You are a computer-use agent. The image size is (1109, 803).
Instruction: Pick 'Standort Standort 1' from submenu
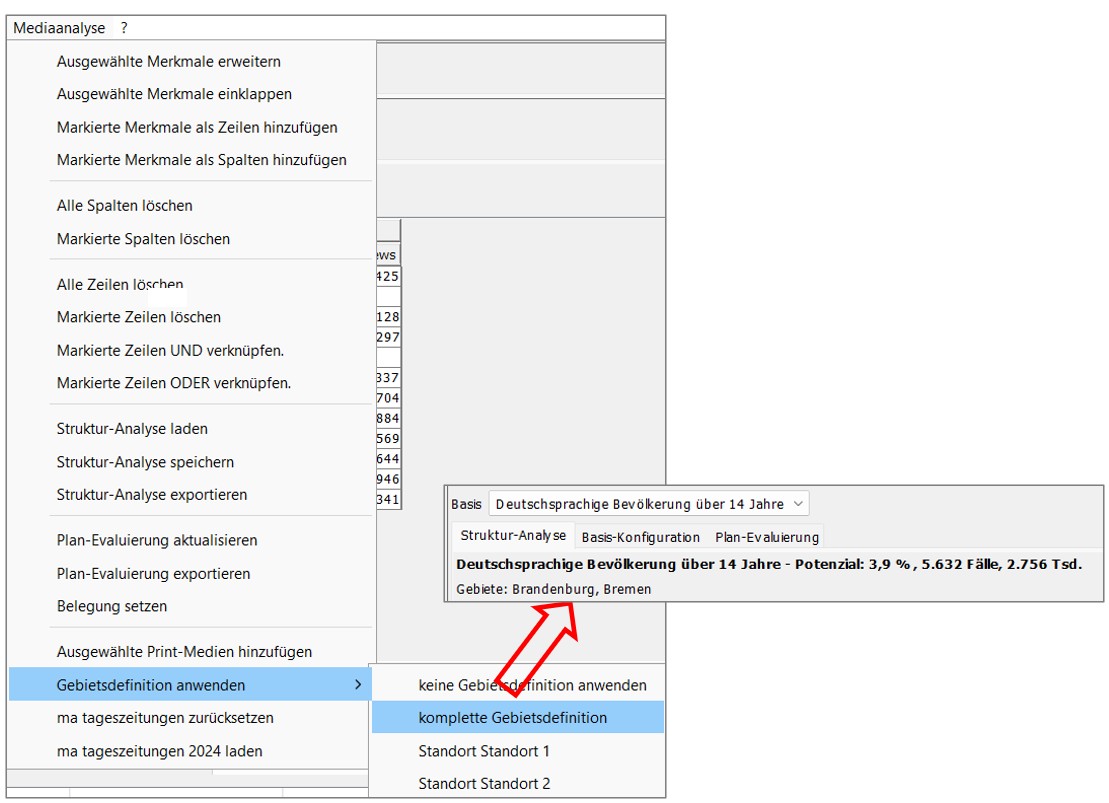pyautogui.click(x=484, y=751)
